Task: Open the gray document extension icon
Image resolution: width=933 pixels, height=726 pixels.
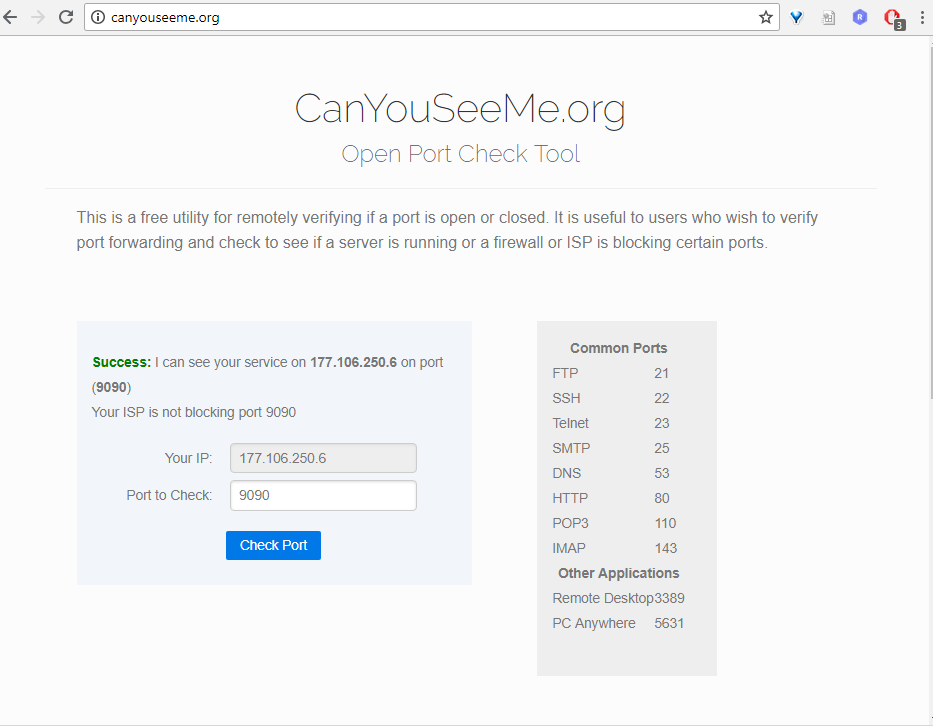Action: point(828,17)
